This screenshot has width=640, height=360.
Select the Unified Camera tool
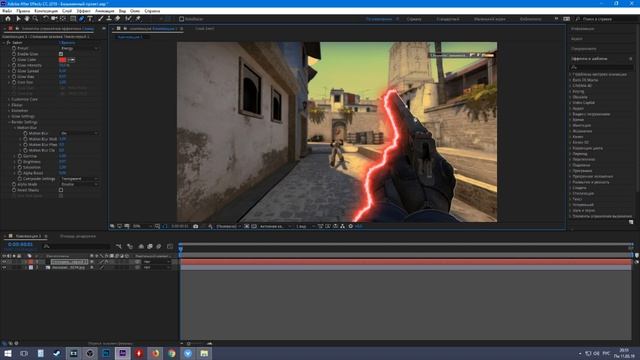pyautogui.click(x=54, y=19)
